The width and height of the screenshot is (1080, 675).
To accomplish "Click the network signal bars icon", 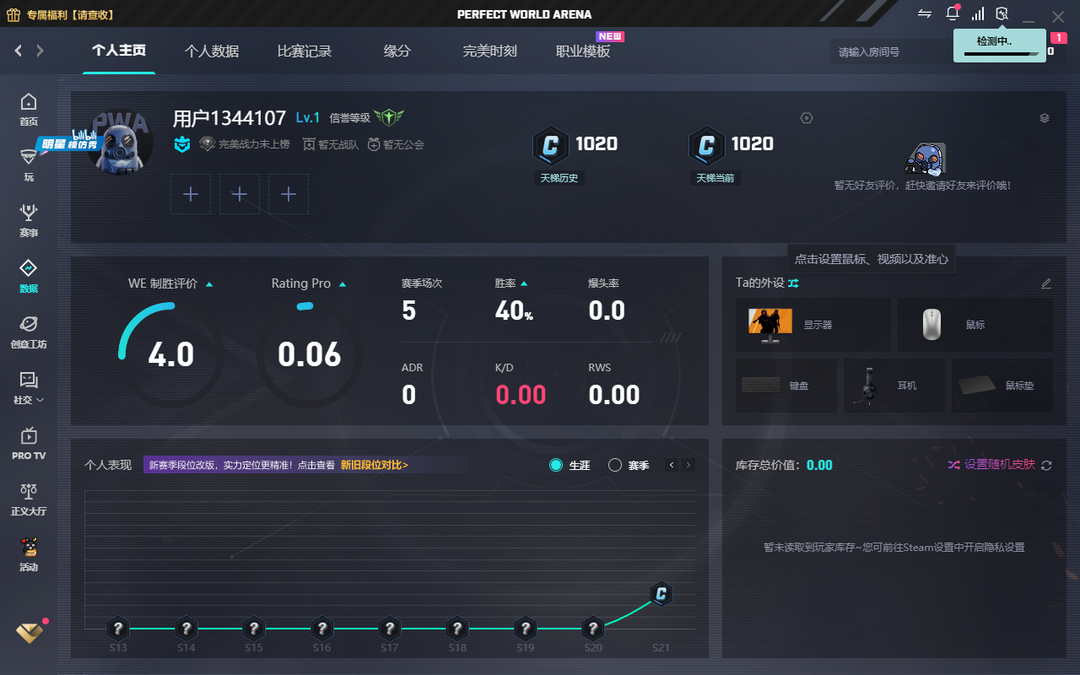I will [x=977, y=14].
